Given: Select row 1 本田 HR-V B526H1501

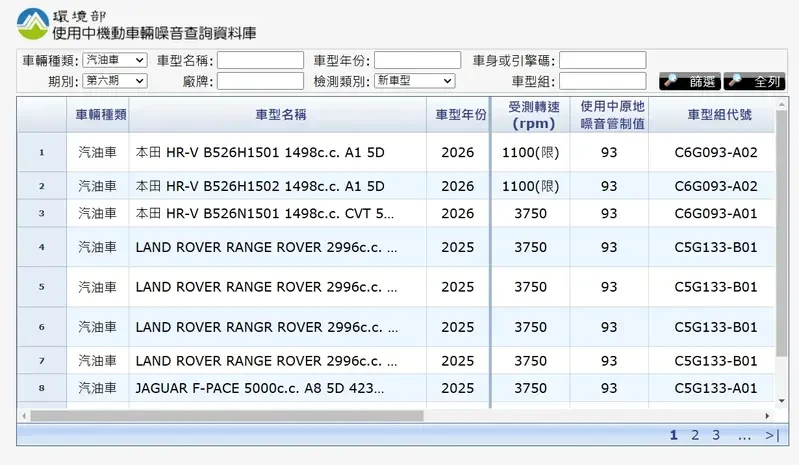Looking at the screenshot, I should (396, 152).
